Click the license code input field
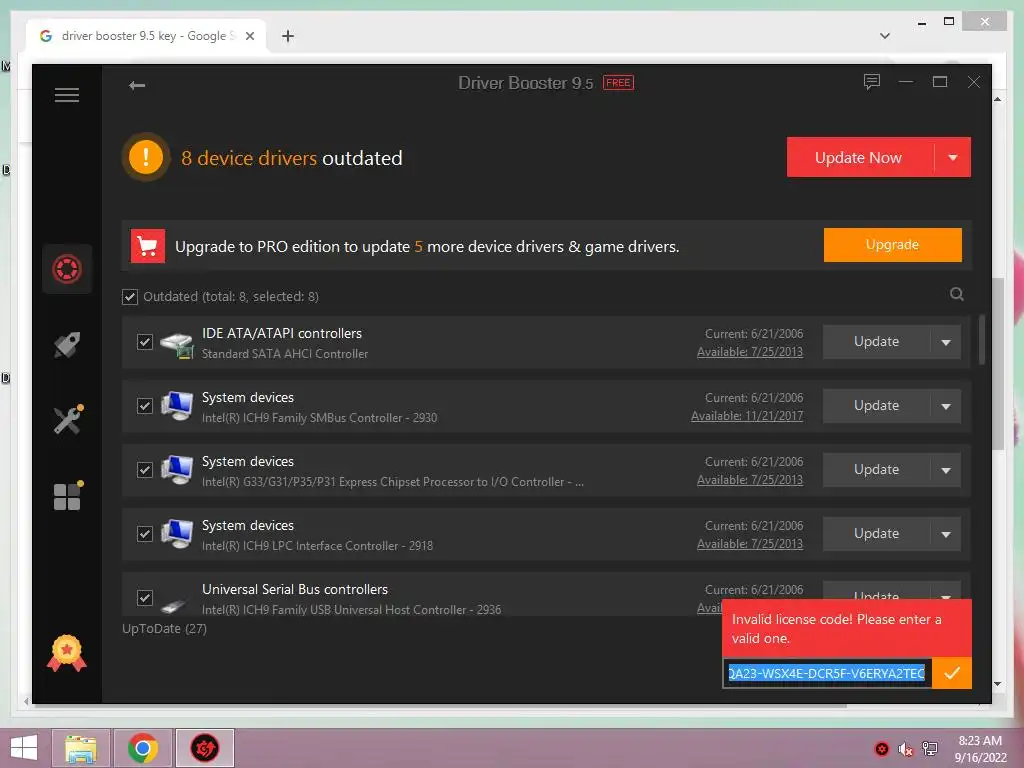The image size is (1024, 768). tap(827, 673)
